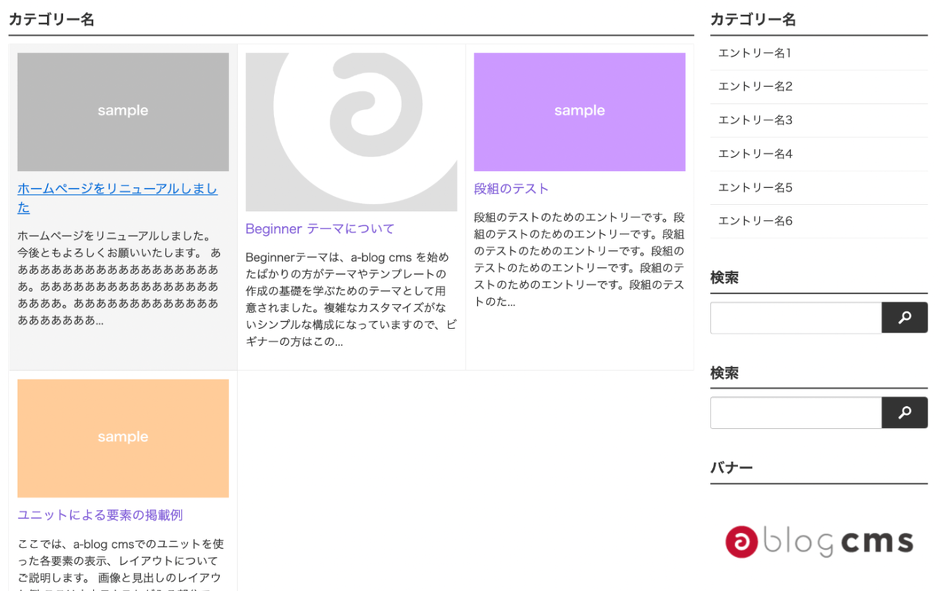Select エントリー名1 in sidebar list
Image resolution: width=940 pixels, height=591 pixels.
point(755,53)
